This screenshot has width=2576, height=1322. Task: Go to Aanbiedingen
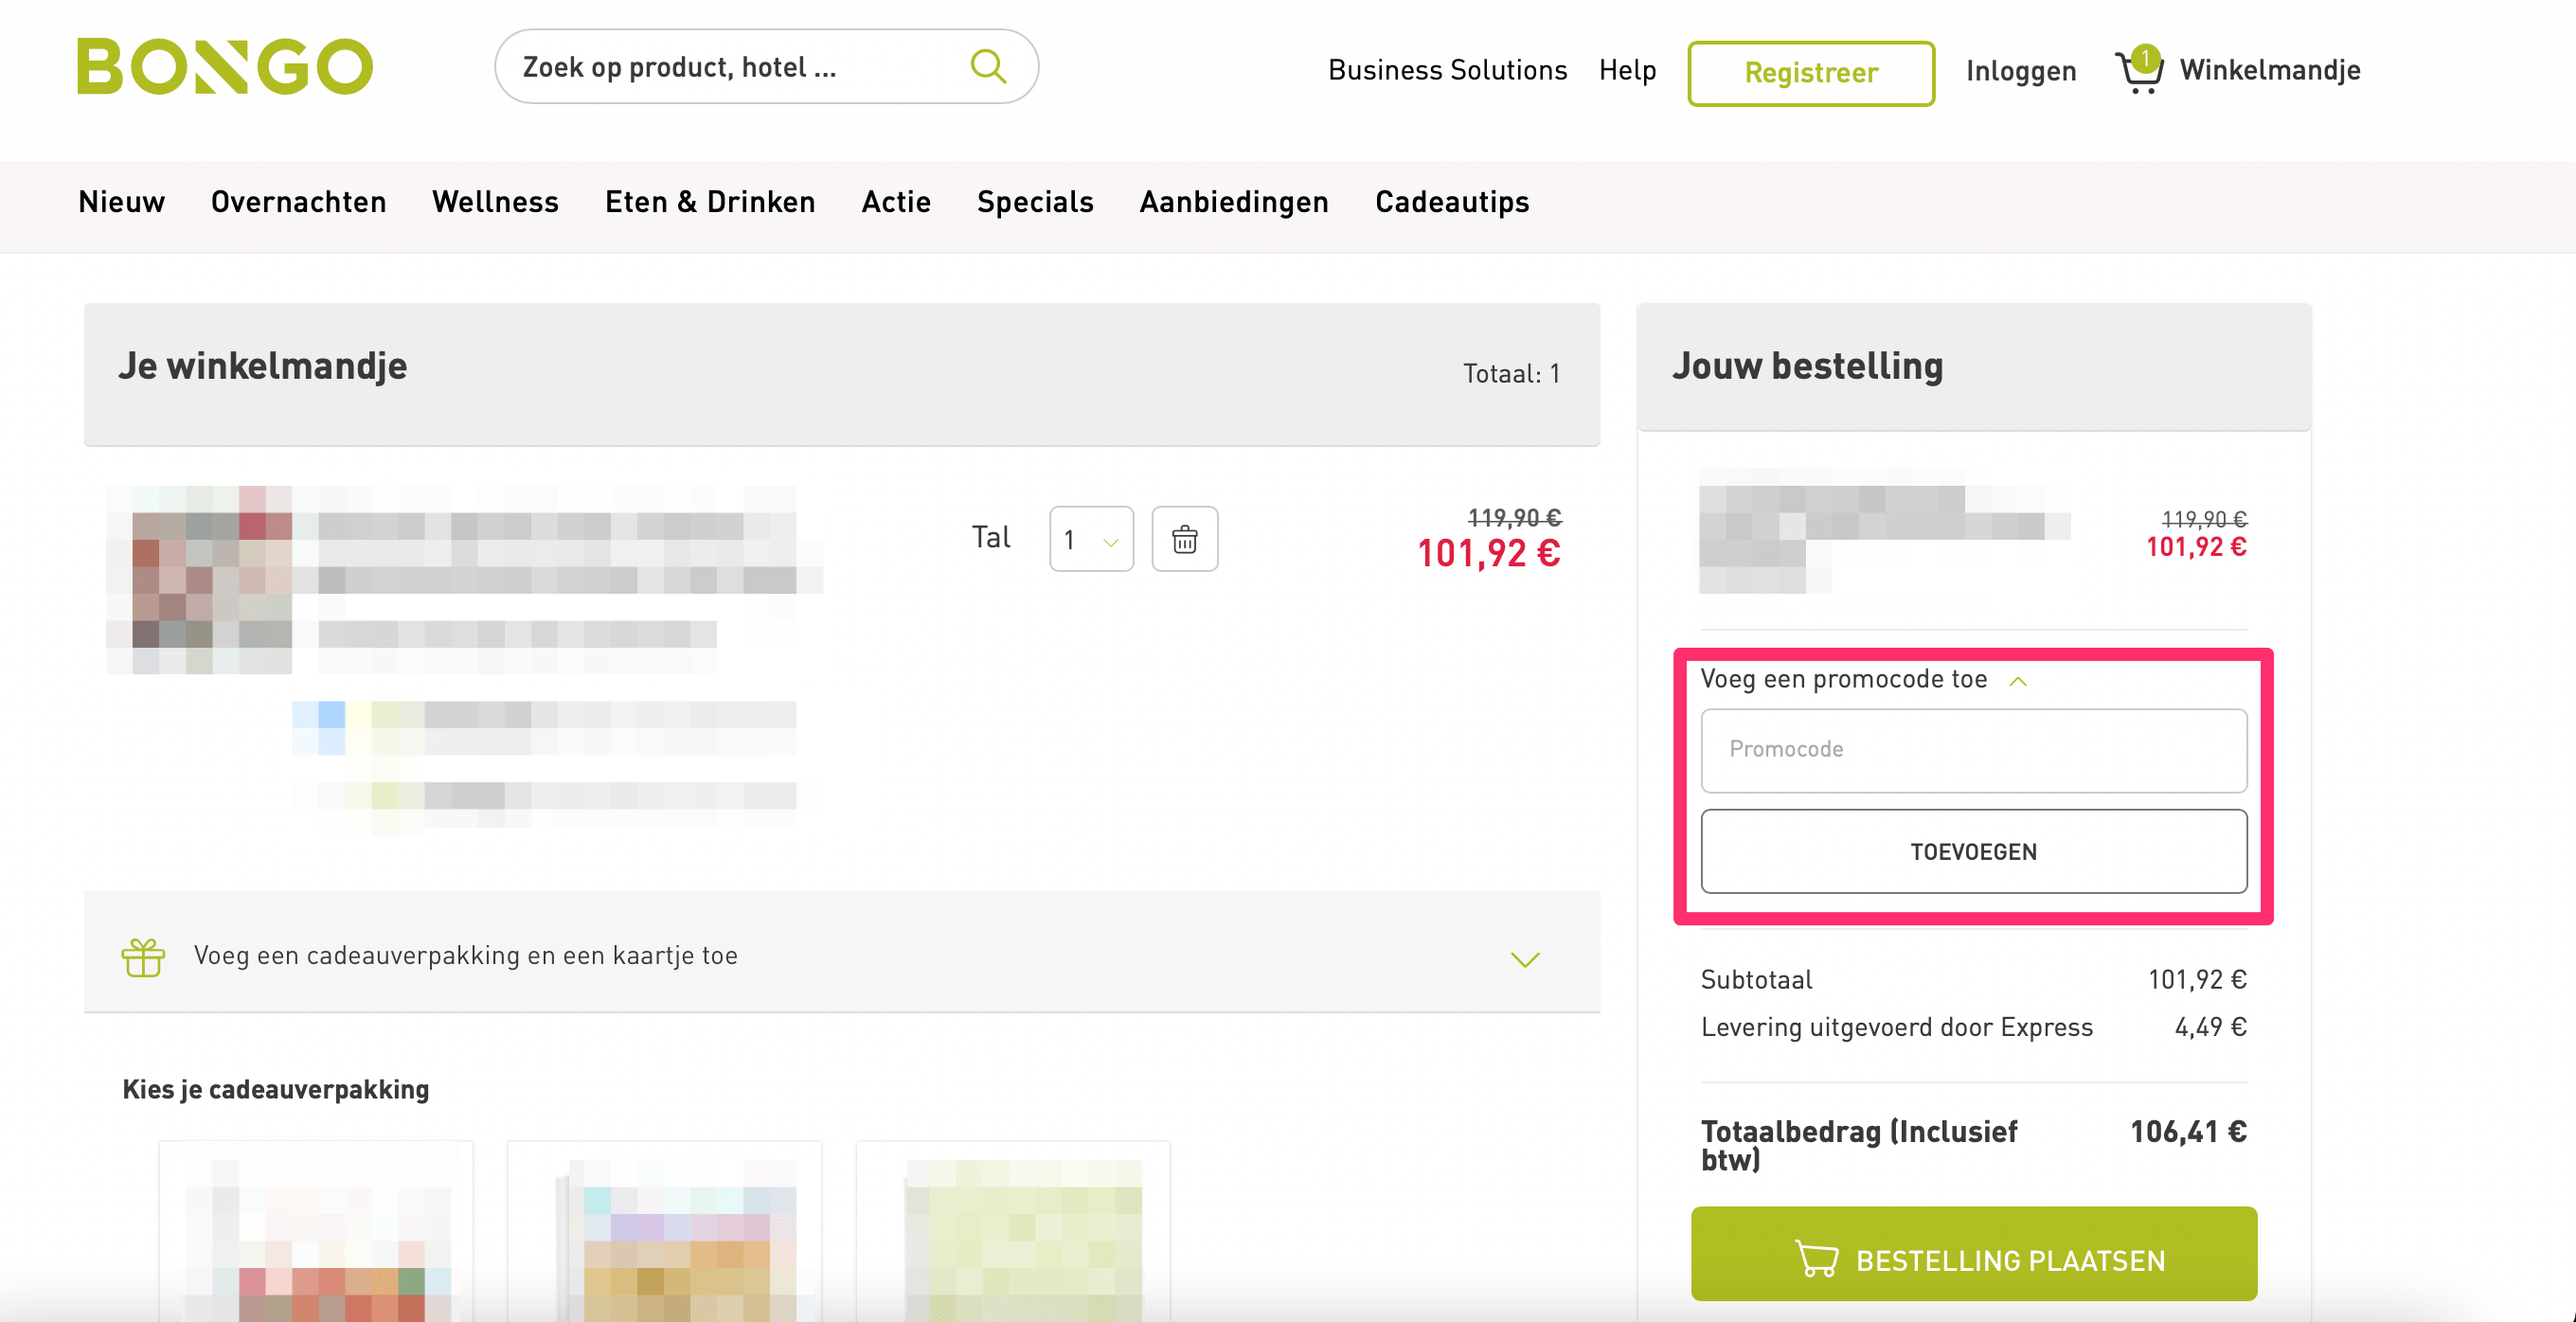[x=1234, y=202]
